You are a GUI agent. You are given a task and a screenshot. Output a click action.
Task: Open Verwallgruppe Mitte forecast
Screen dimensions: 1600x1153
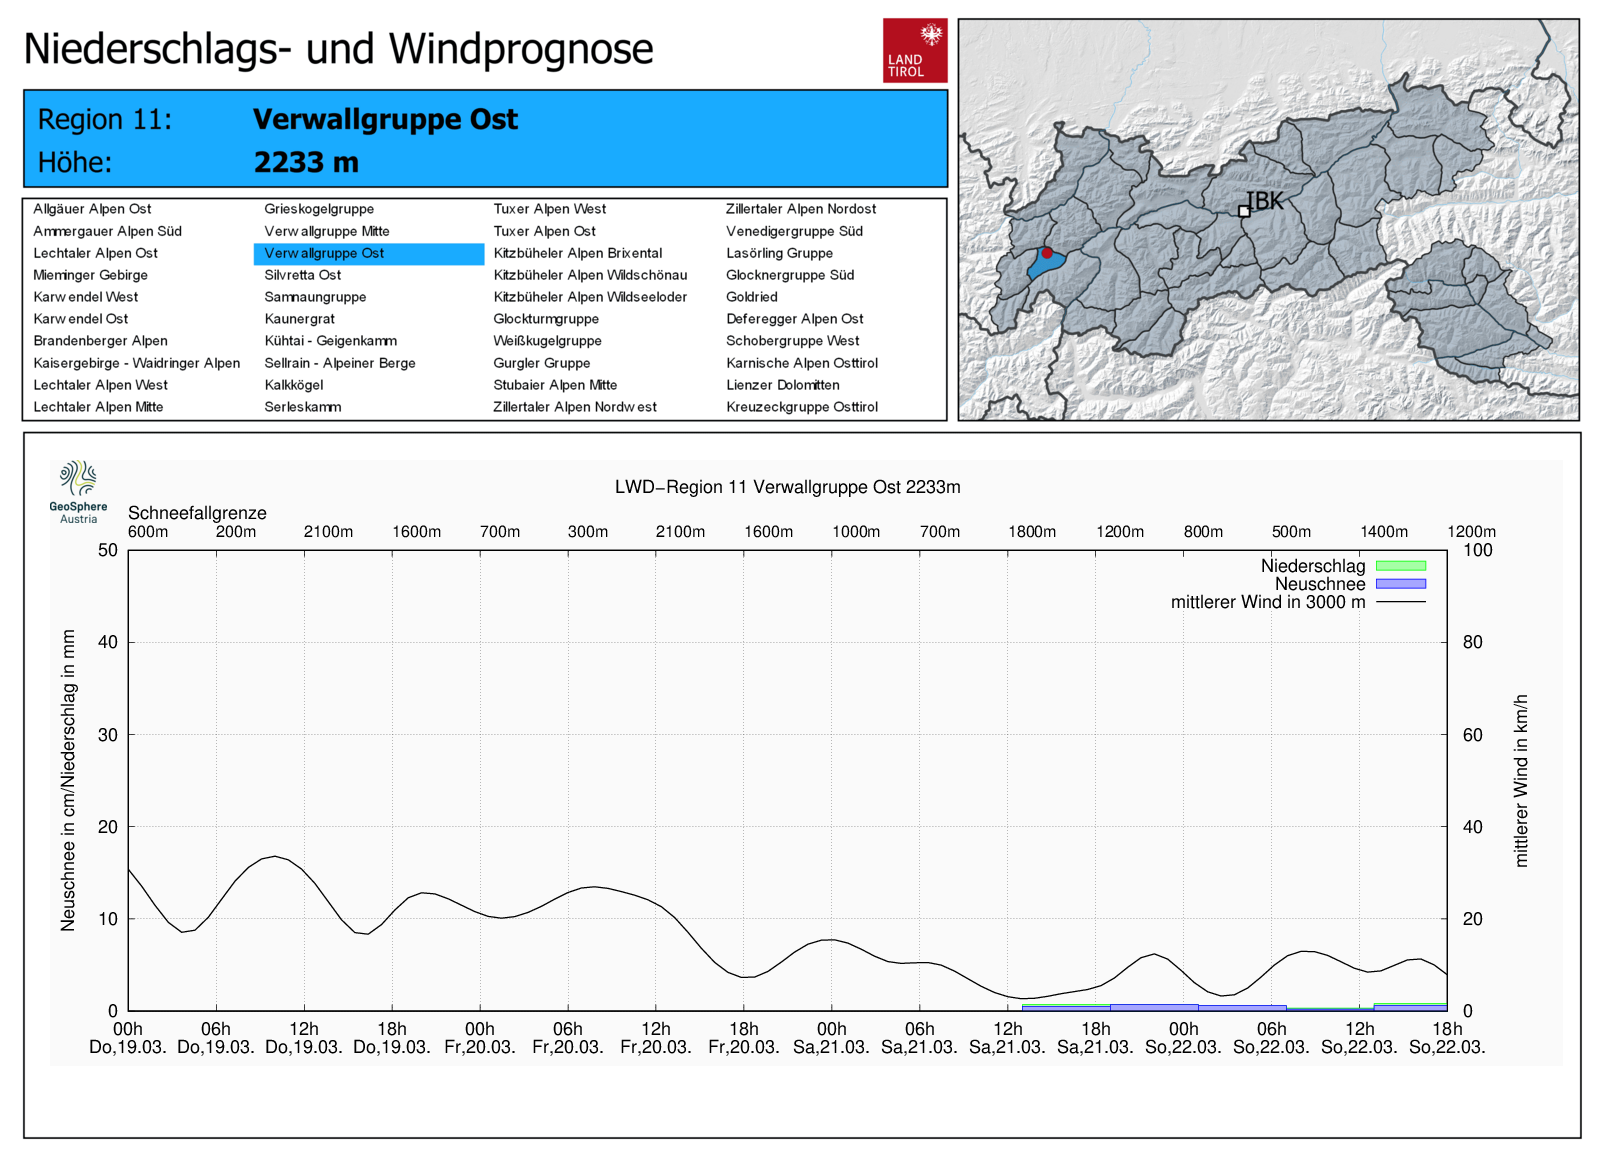coord(326,231)
